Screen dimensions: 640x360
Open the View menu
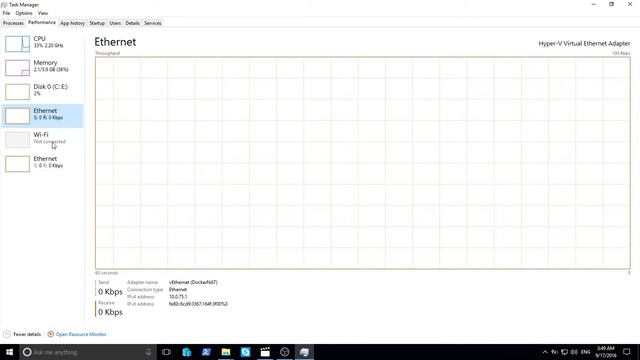[43, 13]
